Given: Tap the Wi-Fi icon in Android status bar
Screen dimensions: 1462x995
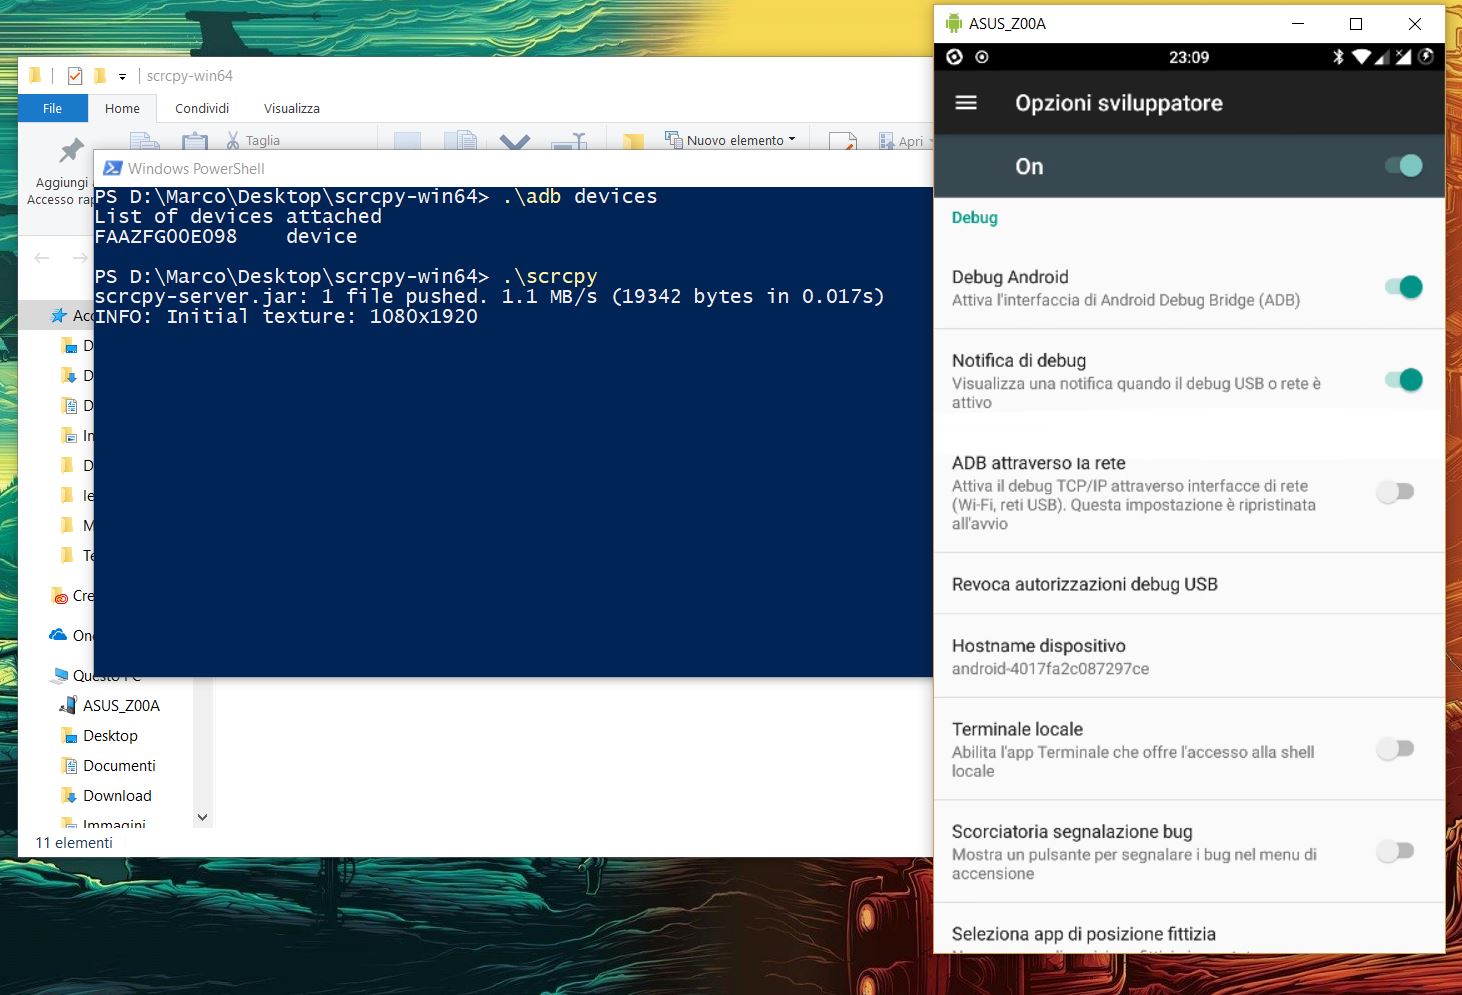Looking at the screenshot, I should [x=1361, y=57].
